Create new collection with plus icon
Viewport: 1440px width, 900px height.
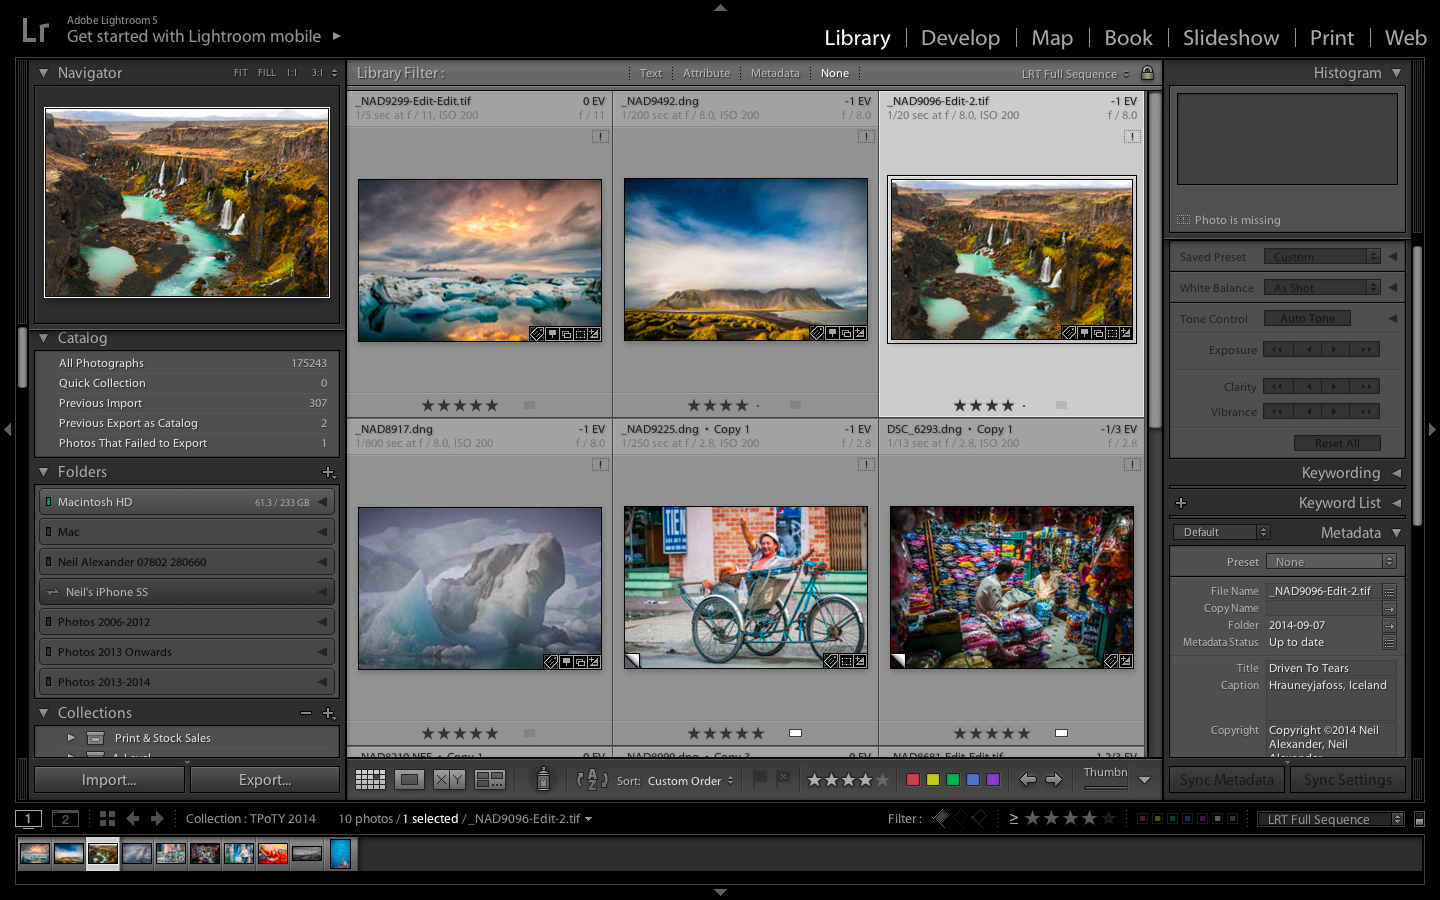[x=328, y=713]
